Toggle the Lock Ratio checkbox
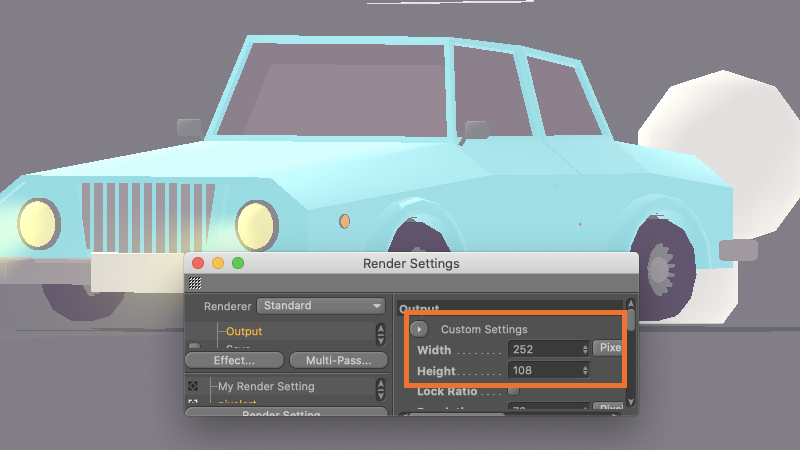Viewport: 800px width, 450px height. (x=514, y=391)
